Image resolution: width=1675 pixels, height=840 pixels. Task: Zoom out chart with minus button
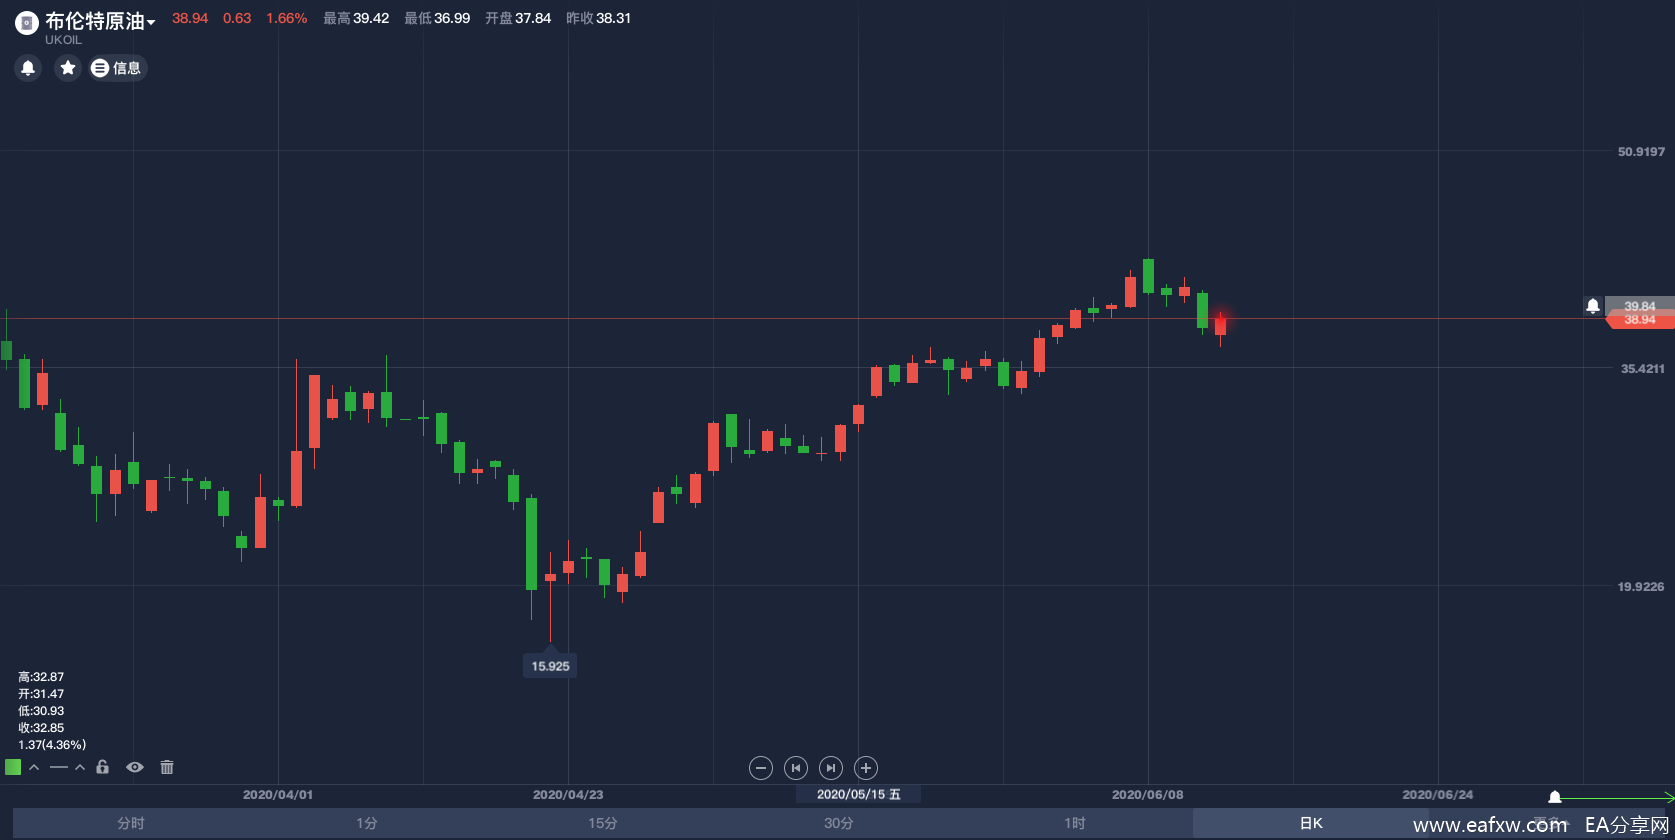click(x=761, y=768)
